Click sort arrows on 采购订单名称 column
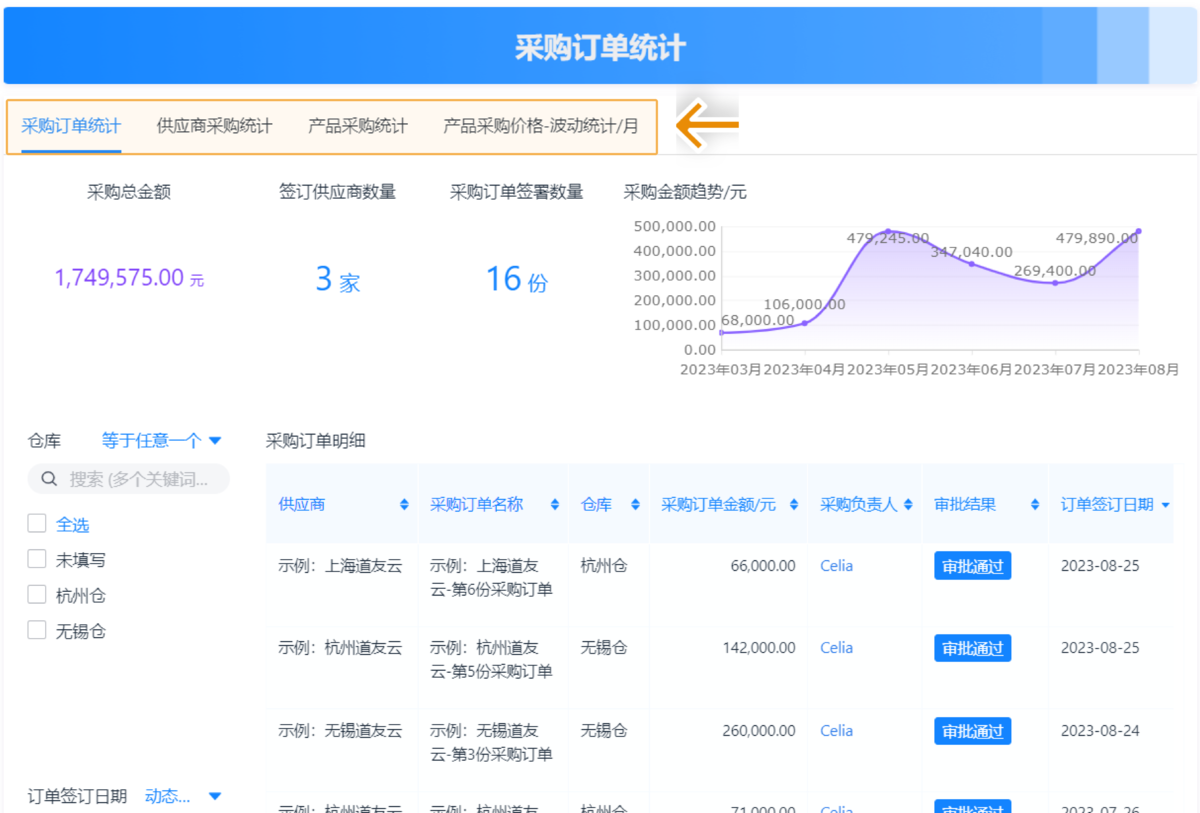The image size is (1200, 813). pos(555,505)
